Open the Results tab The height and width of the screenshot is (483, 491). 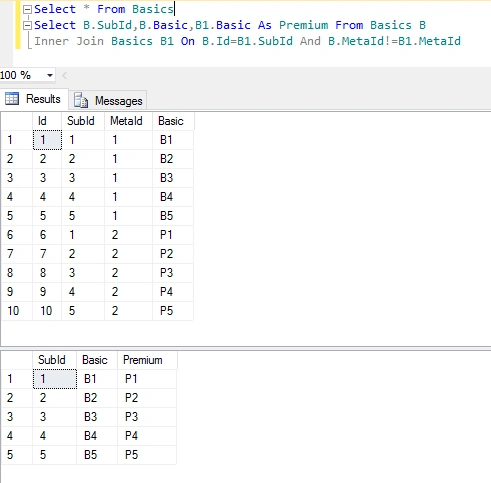coord(33,99)
